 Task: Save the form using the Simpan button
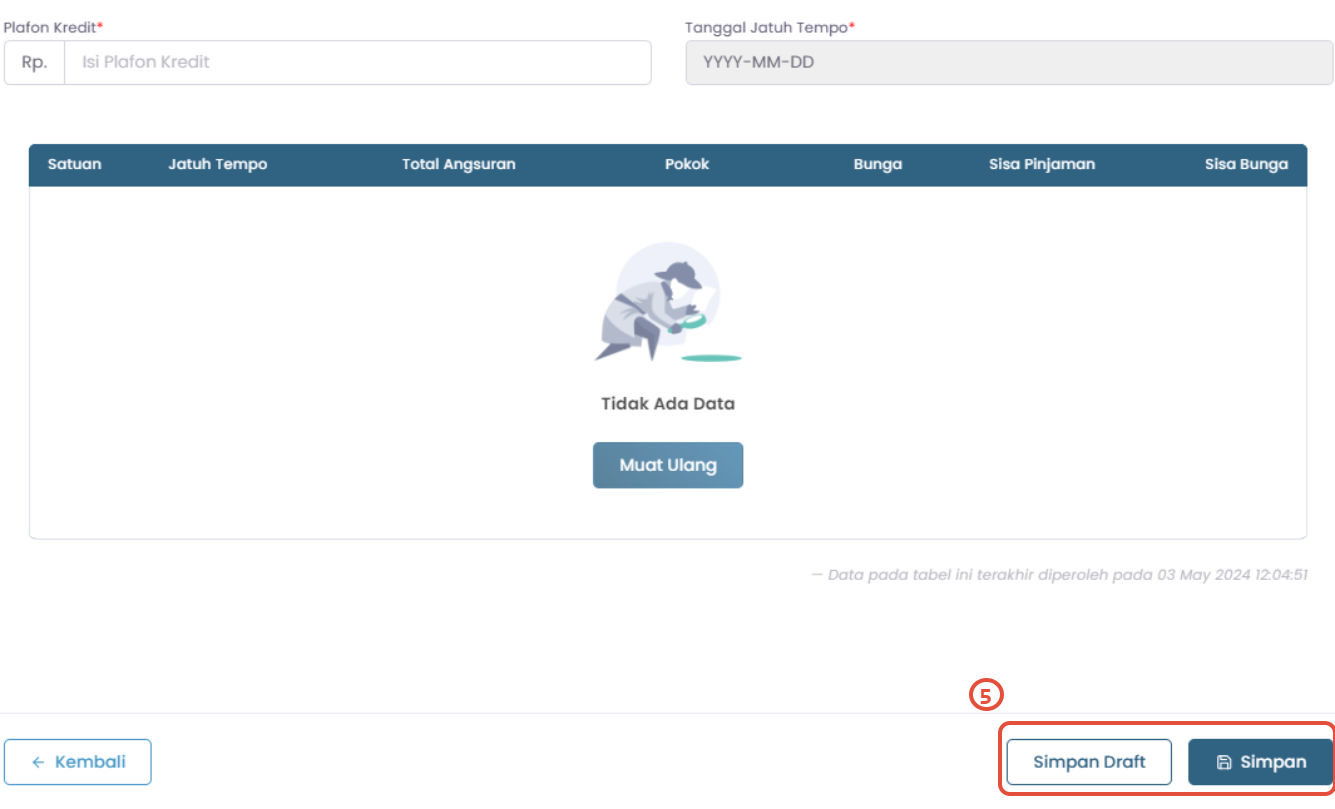tap(1260, 762)
